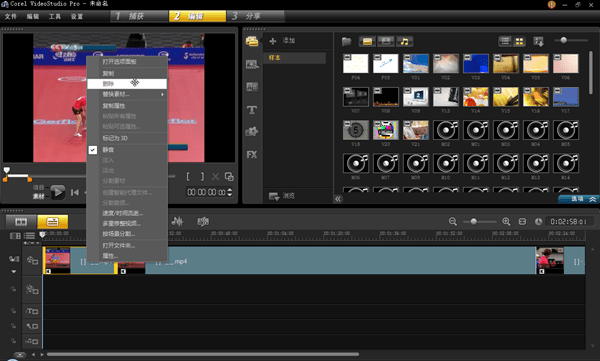The width and height of the screenshot is (600, 361).
Task: Toggle the 静音 mute checkmark in menu
Action: click(93, 150)
